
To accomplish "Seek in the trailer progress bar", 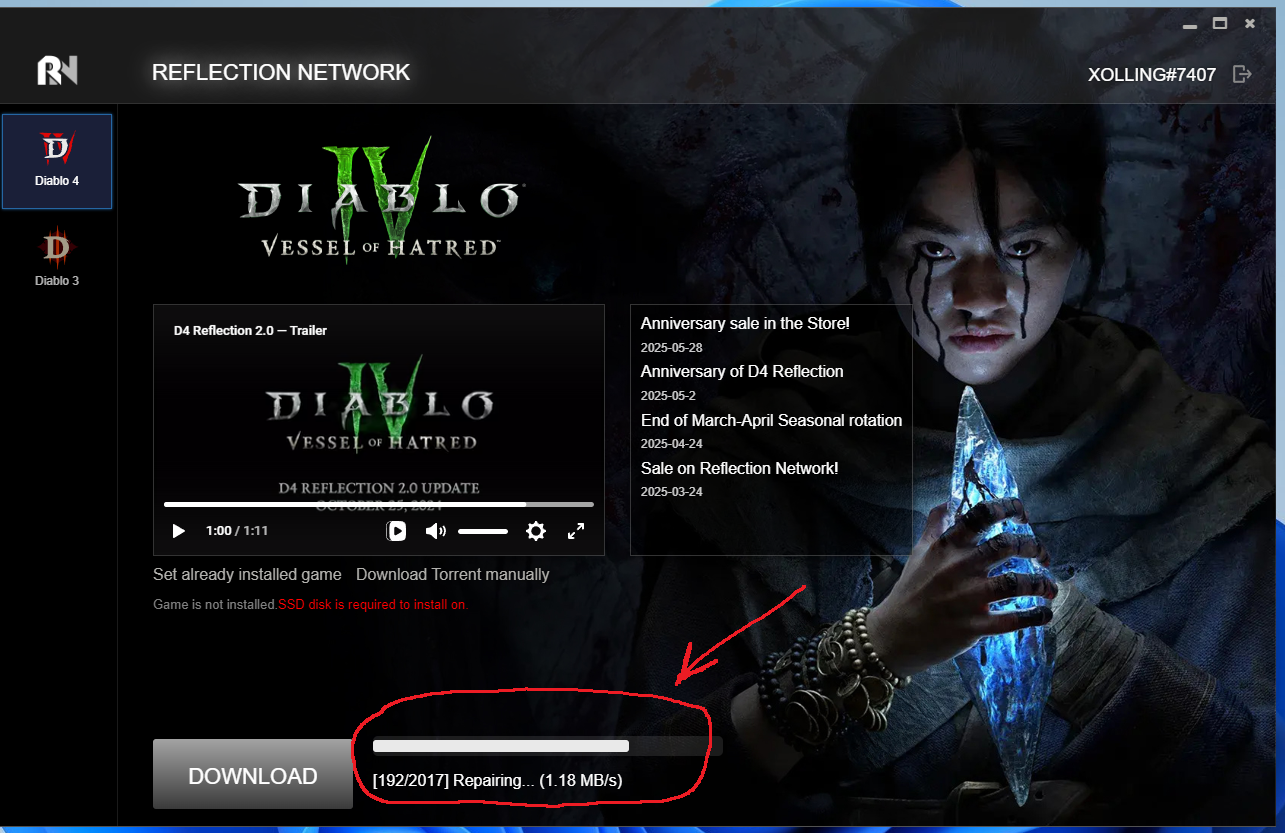I will click(x=379, y=504).
